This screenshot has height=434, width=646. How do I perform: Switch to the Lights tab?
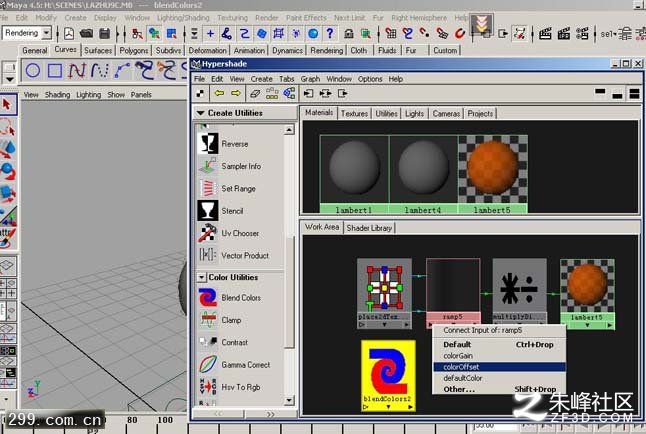pos(414,113)
